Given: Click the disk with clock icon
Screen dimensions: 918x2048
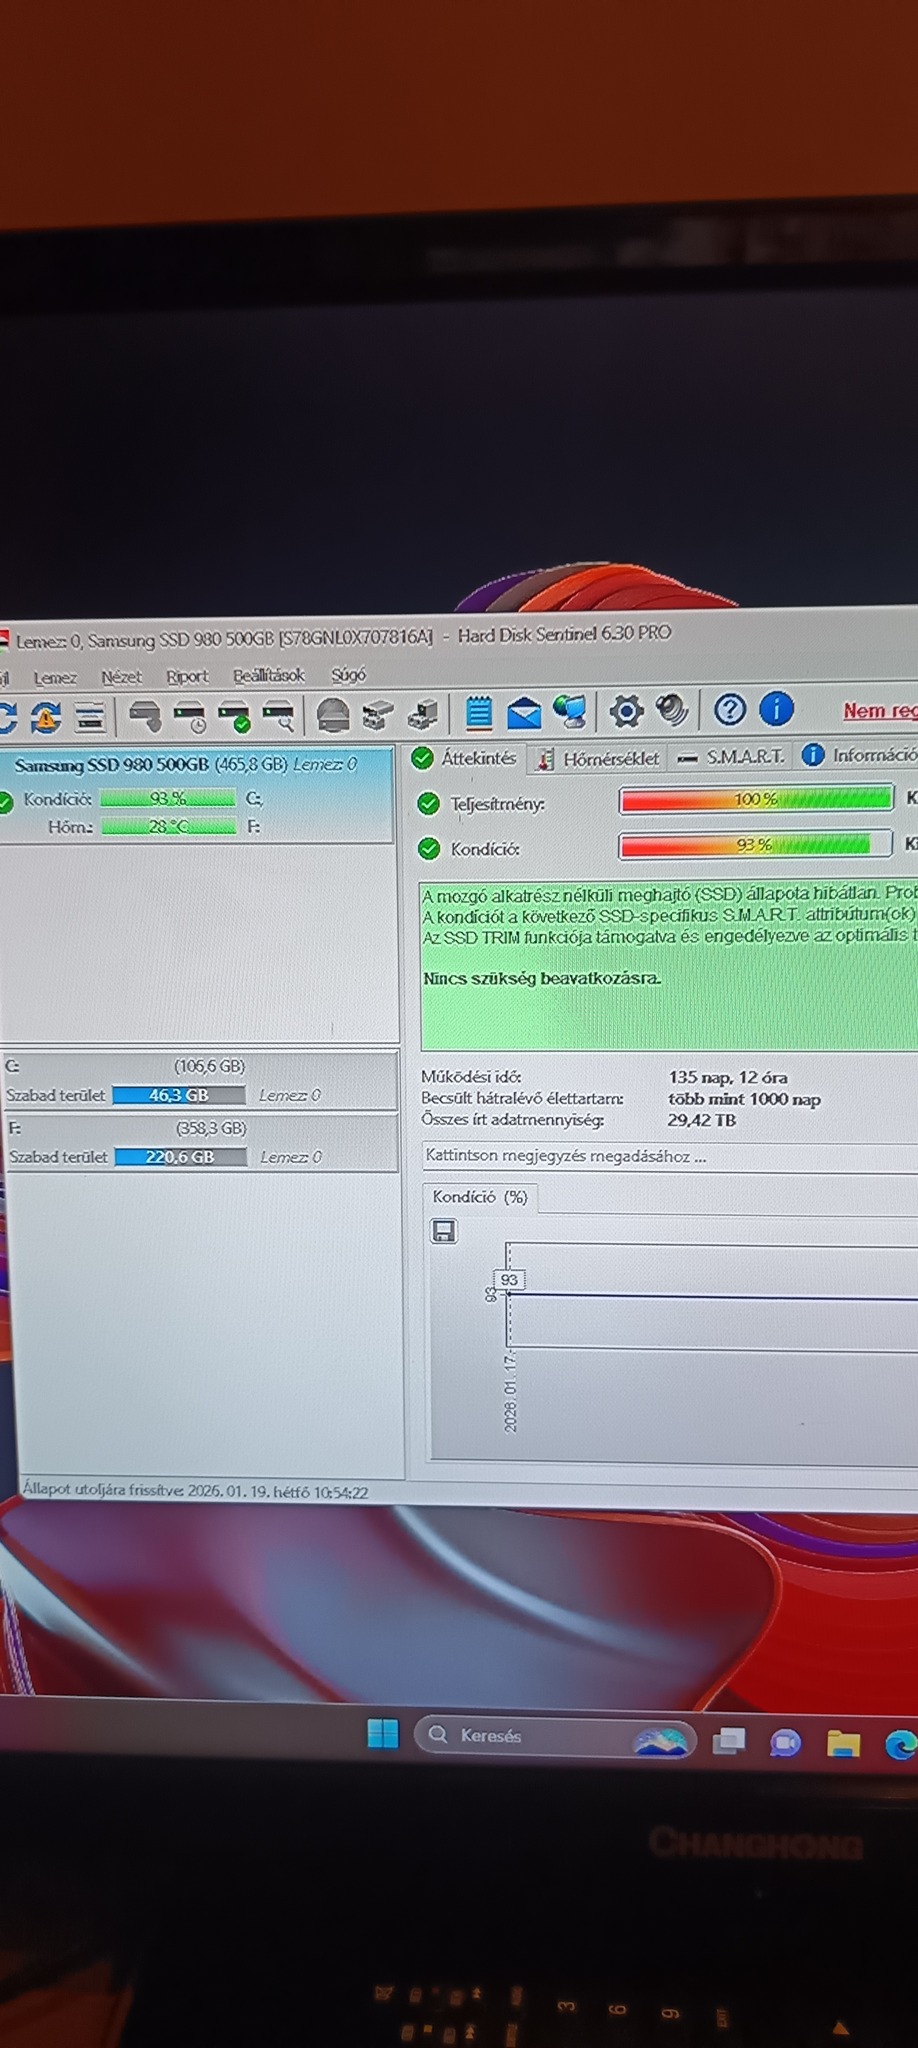Looking at the screenshot, I should [190, 716].
